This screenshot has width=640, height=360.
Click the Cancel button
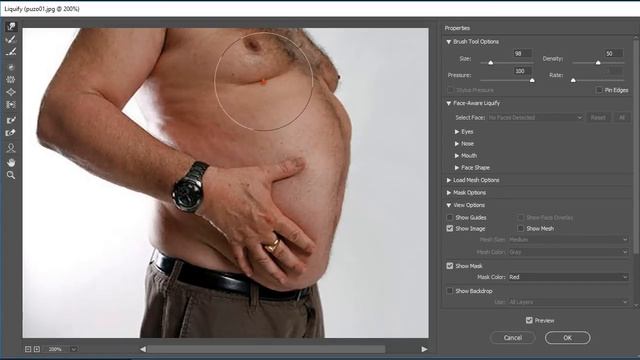(x=513, y=338)
